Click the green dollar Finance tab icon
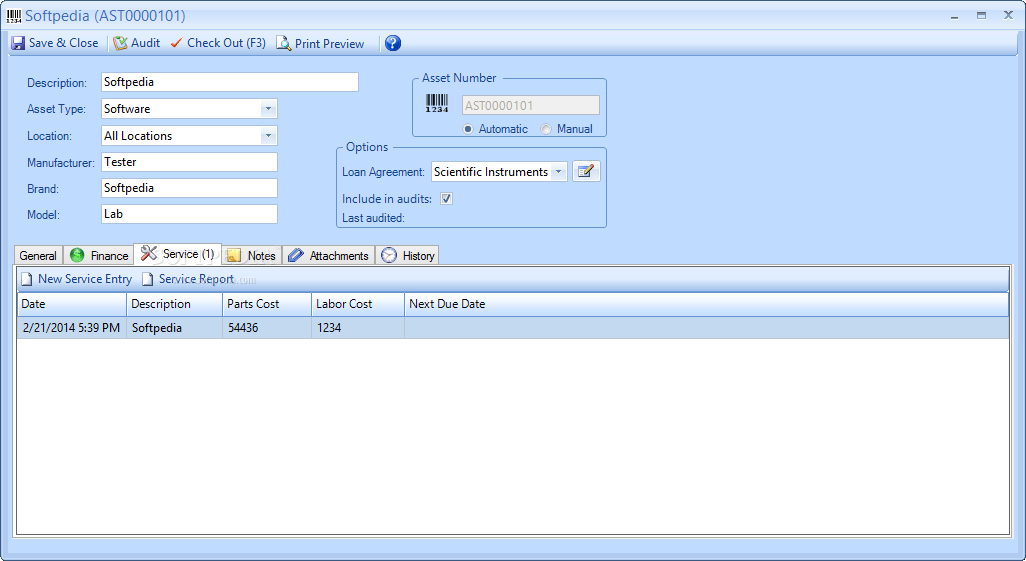This screenshot has height=561, width=1026. tap(77, 255)
